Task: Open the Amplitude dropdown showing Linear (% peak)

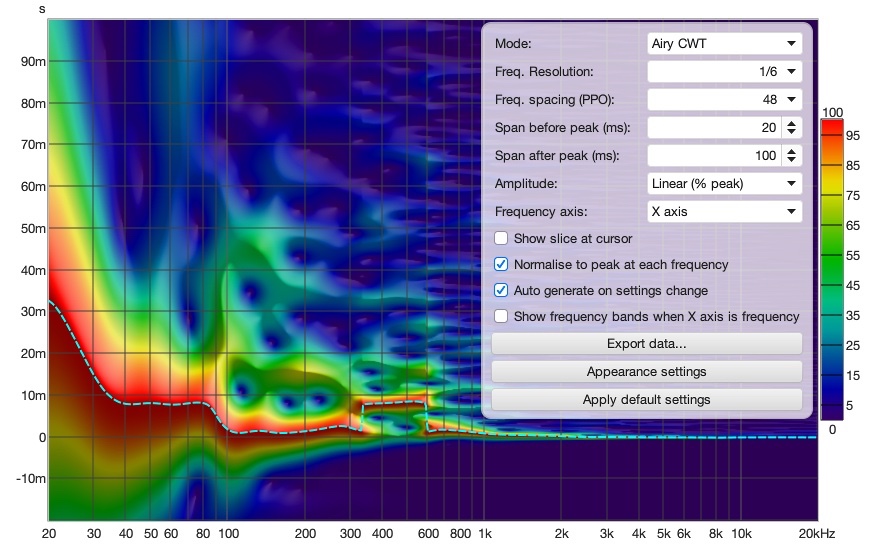Action: point(724,184)
